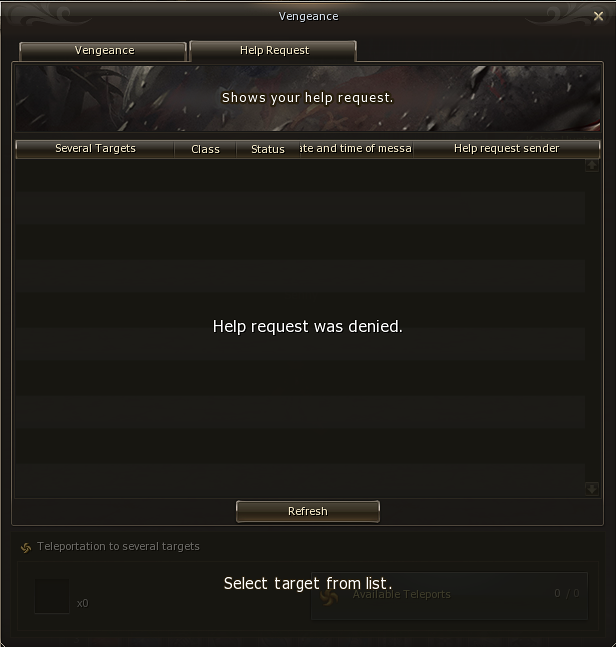
Task: Click the scroll down arrow of the list
Action: point(592,489)
